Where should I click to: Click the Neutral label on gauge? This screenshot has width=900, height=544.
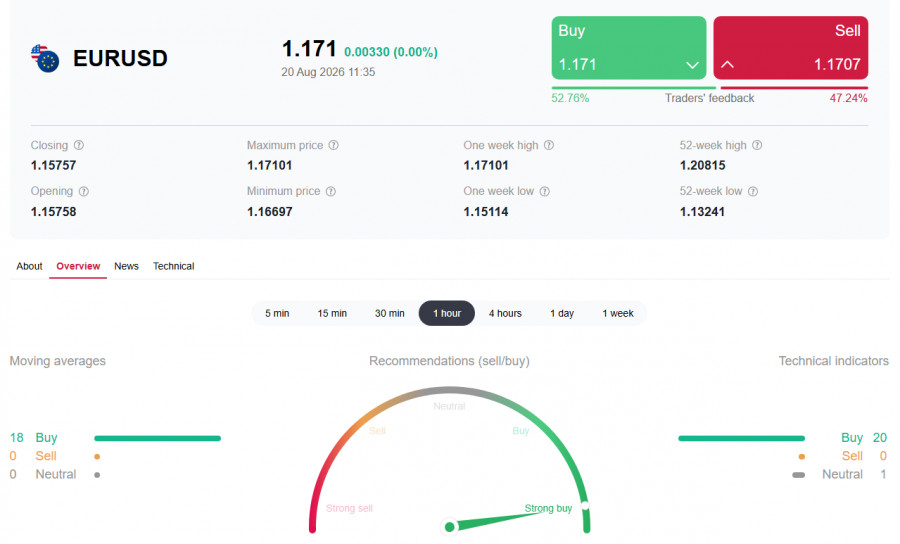449,406
